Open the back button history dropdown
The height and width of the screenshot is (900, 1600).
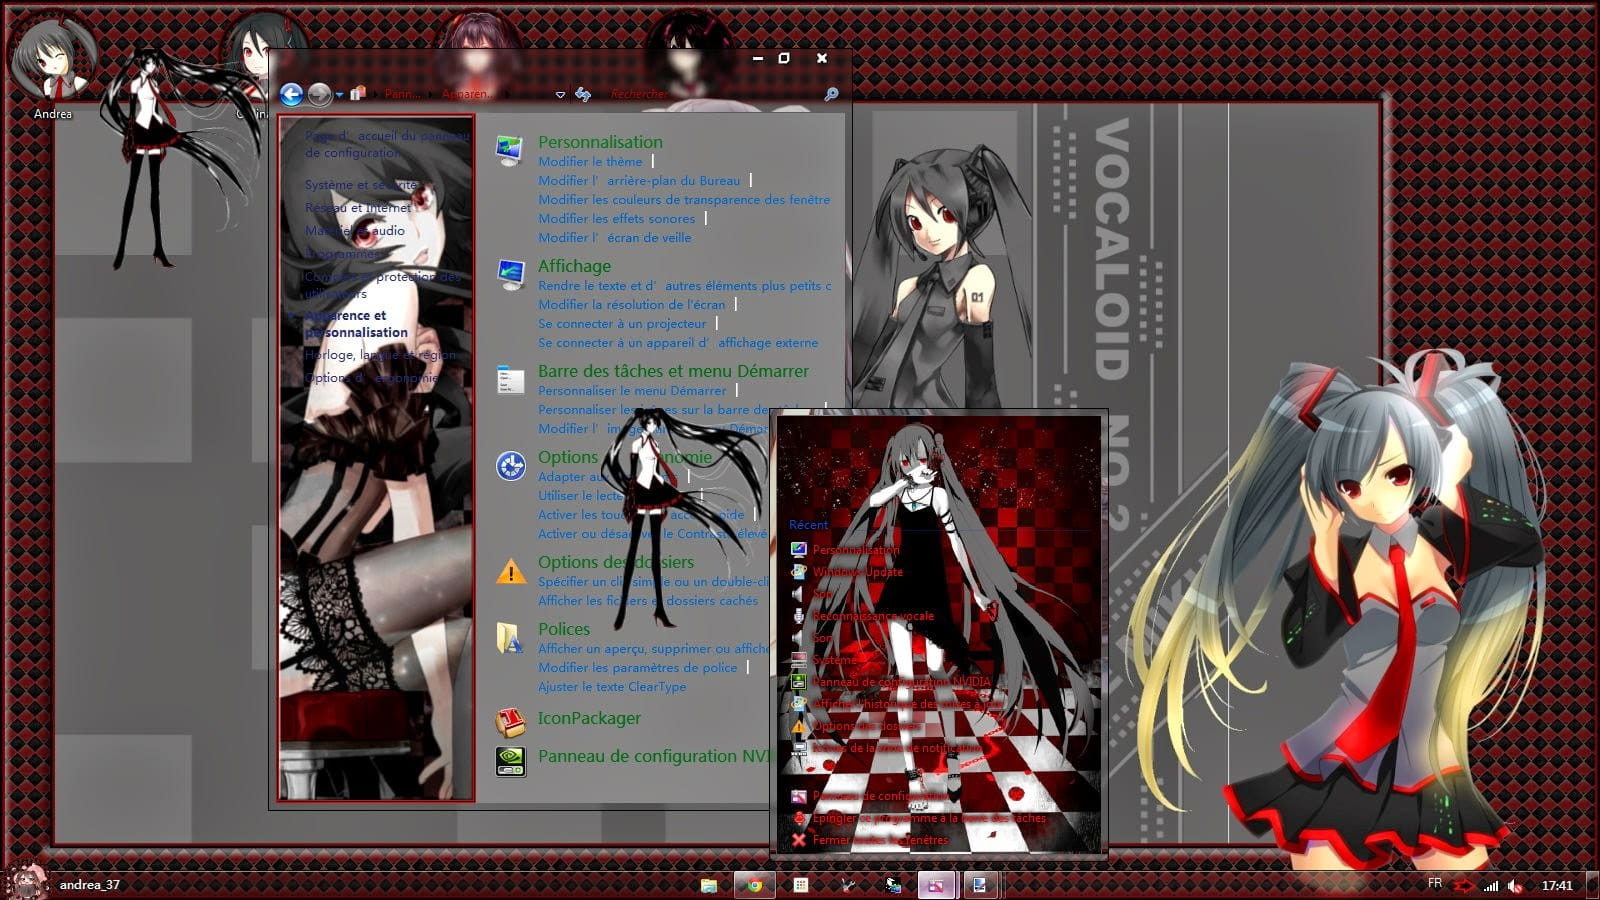pyautogui.click(x=338, y=93)
